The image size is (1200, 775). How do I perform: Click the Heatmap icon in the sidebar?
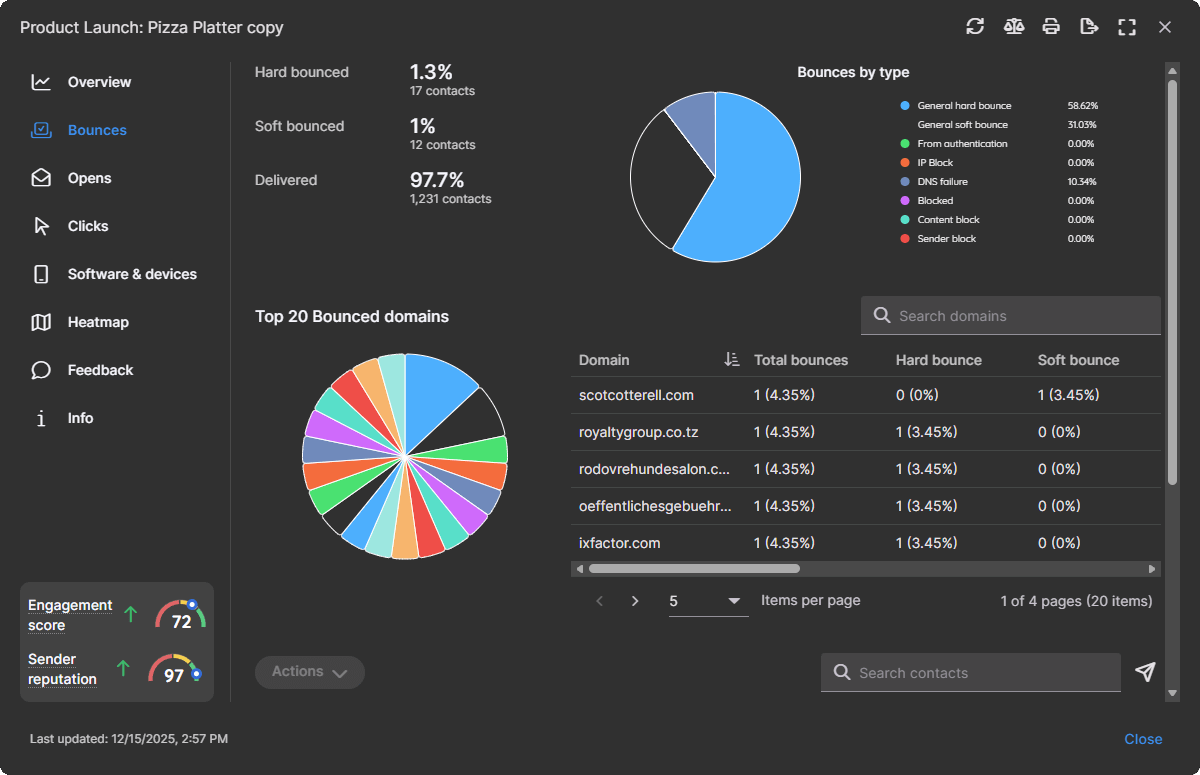pos(40,322)
